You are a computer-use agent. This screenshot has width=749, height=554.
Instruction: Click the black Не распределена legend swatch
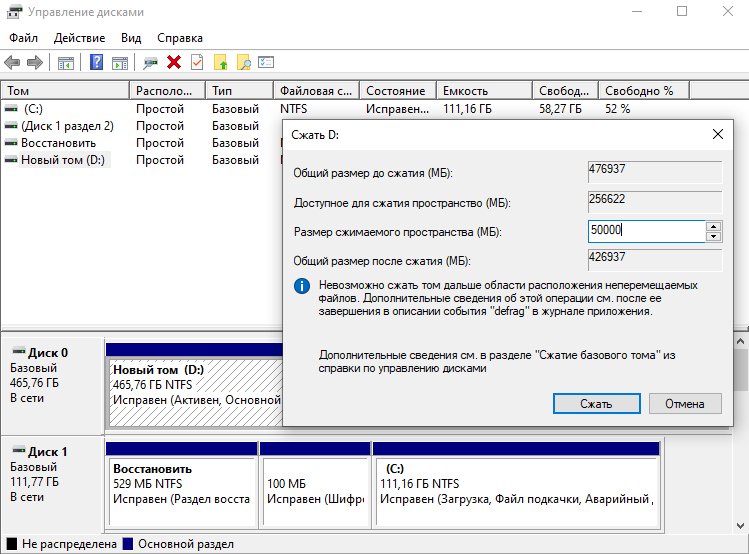(12, 544)
